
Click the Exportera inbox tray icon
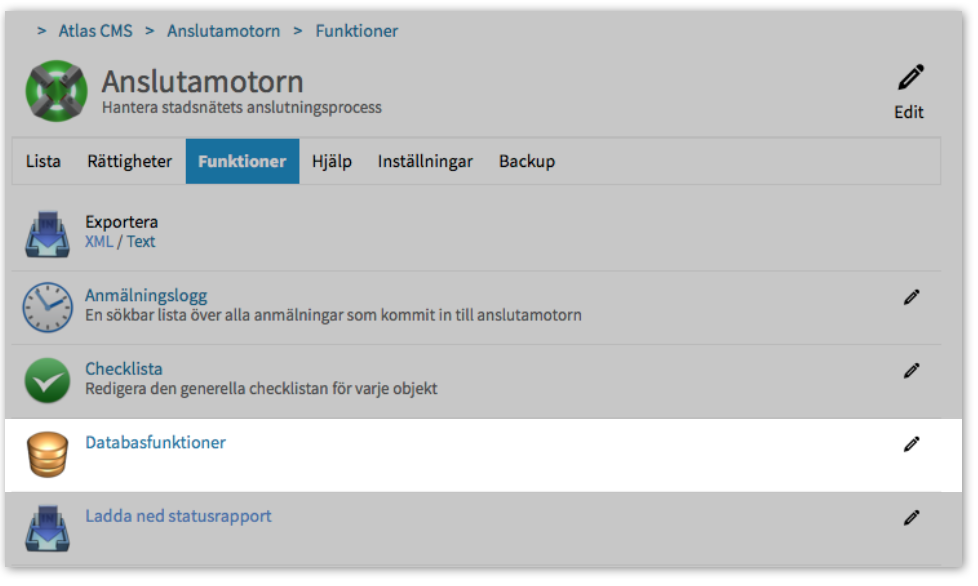click(47, 234)
